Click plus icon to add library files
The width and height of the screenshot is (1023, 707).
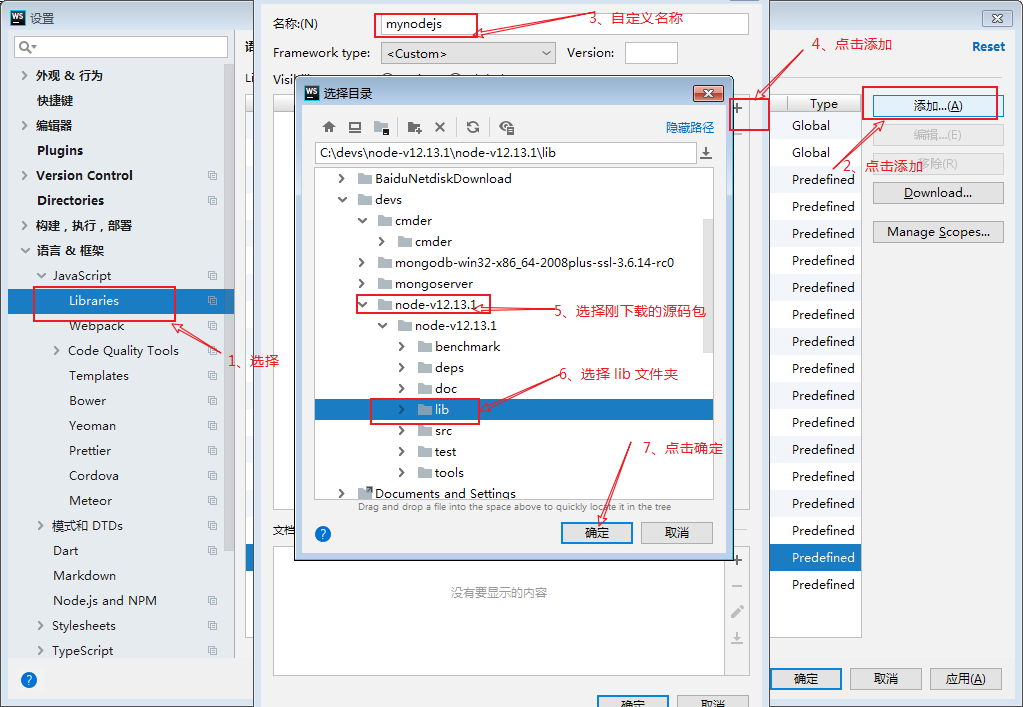point(737,108)
